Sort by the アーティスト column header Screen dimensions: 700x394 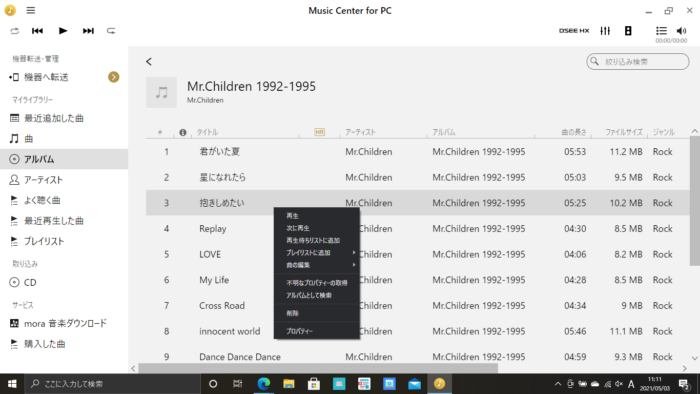pos(360,132)
